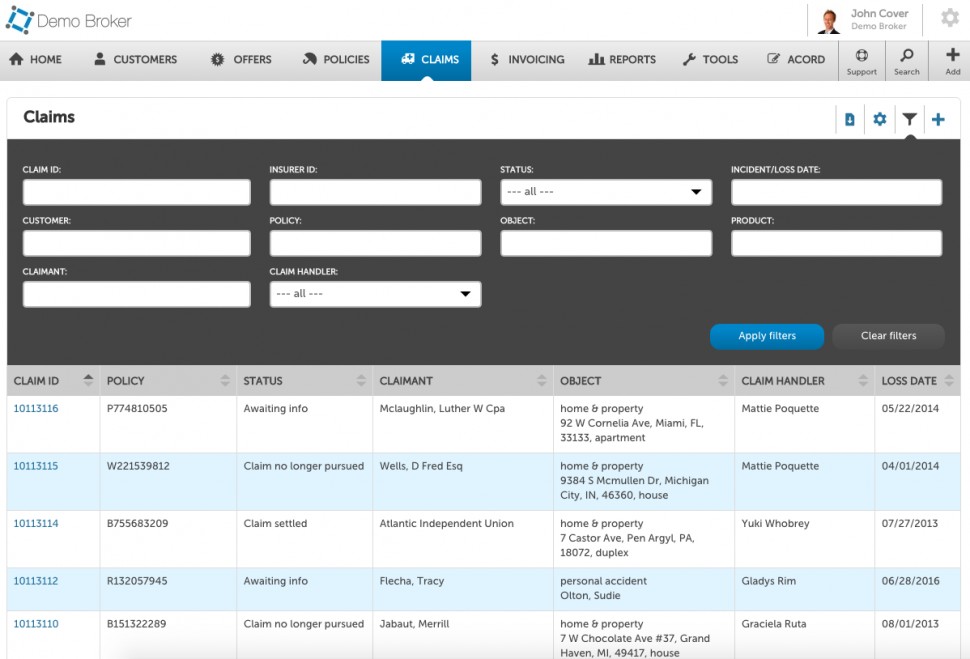970x659 pixels.
Task: Sort table by Claim ID column arrows
Action: 88,381
